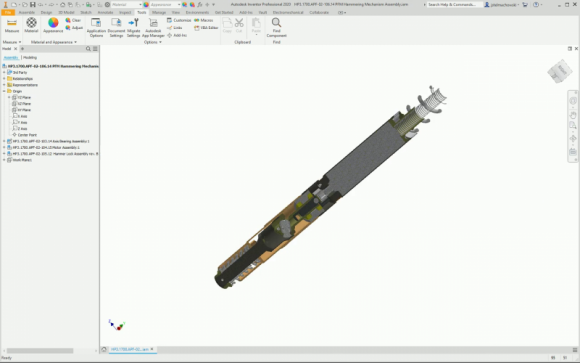
Task: Open the File menu
Action: (7, 13)
